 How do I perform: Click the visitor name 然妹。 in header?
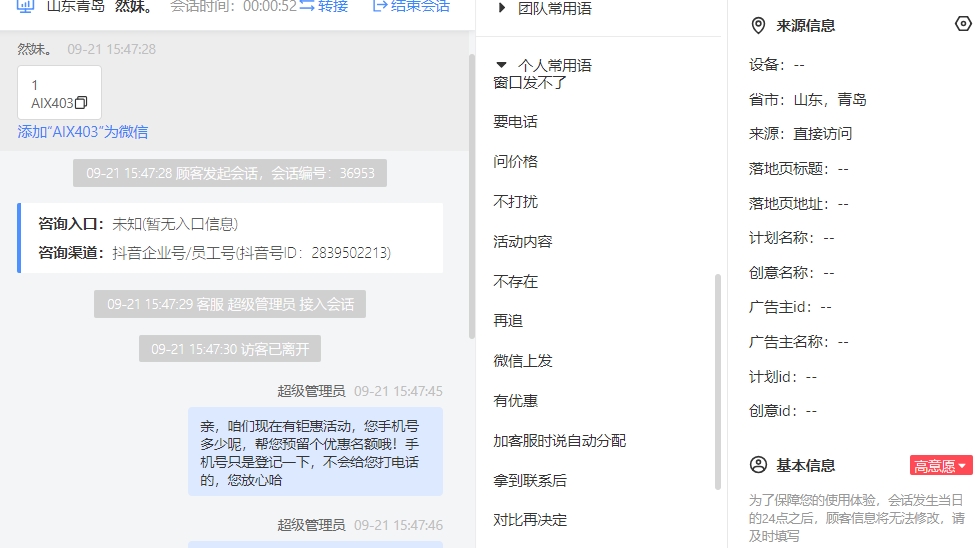coord(134,7)
